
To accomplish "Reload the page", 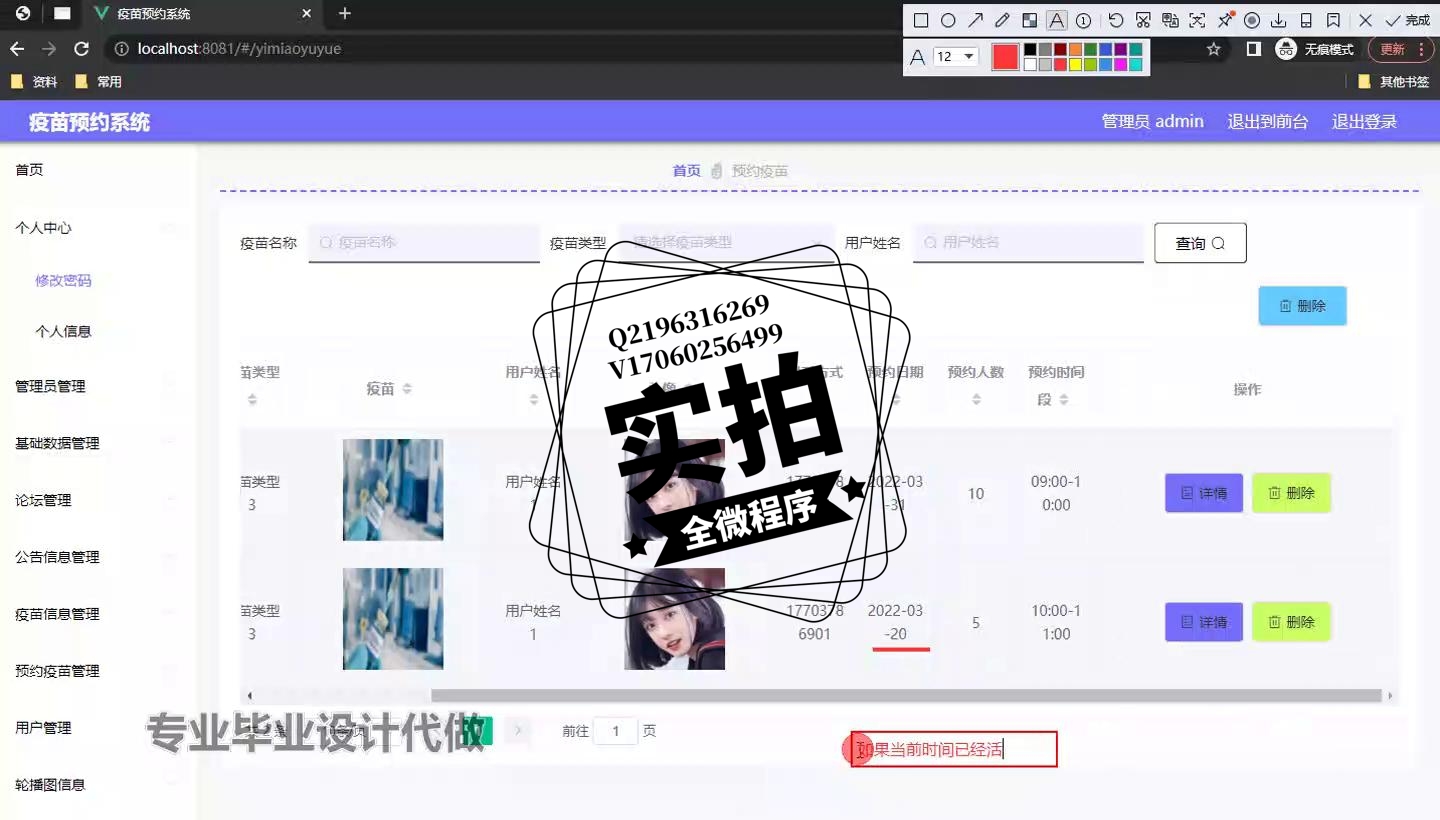I will coord(82,49).
